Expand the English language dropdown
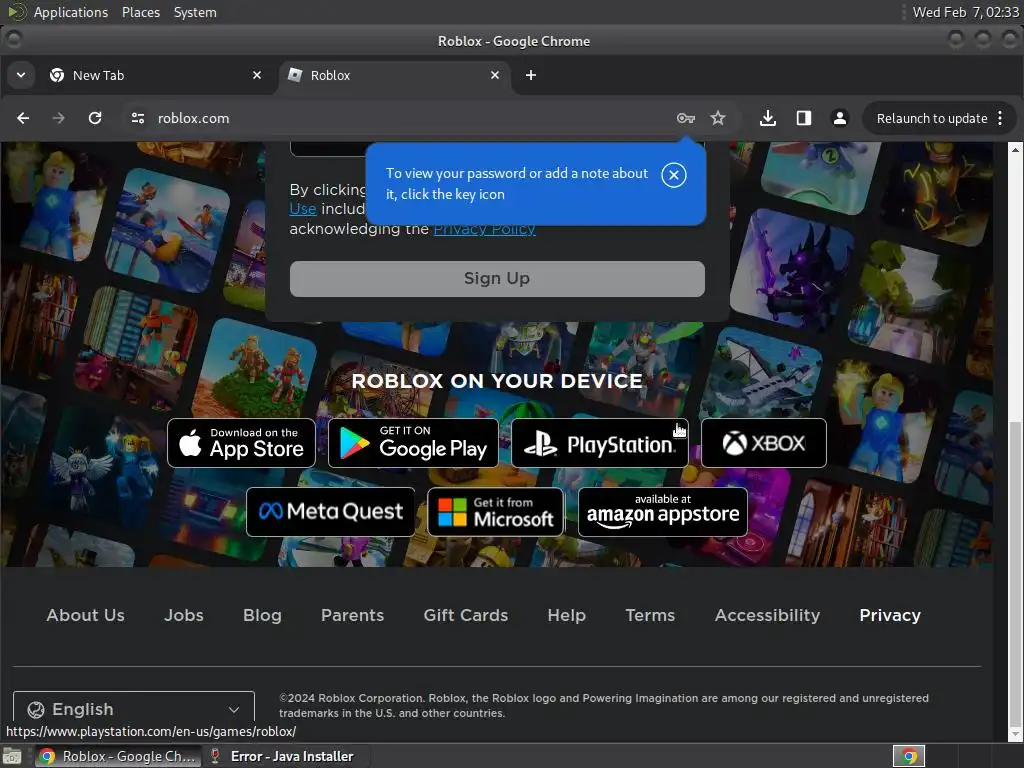This screenshot has width=1024, height=768. click(x=134, y=709)
